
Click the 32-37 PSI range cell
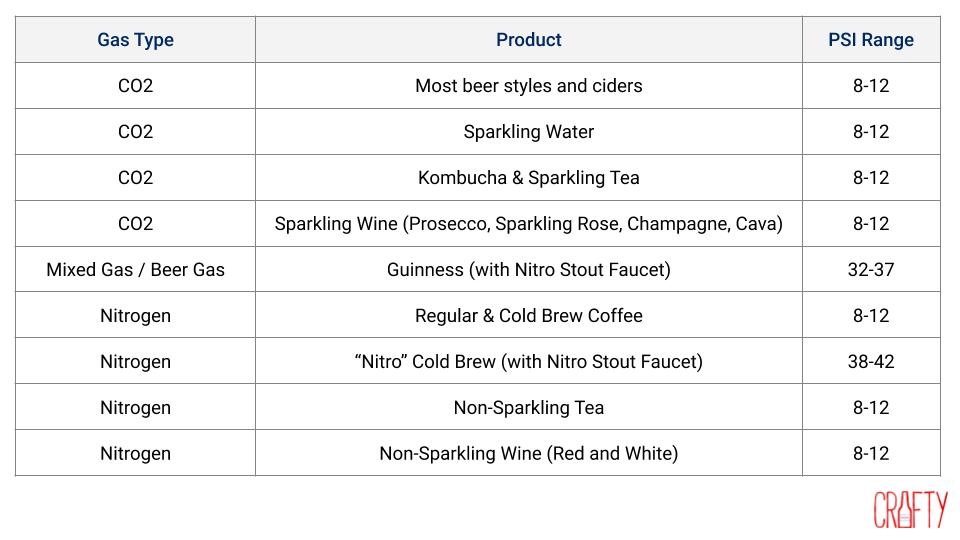[x=870, y=270]
